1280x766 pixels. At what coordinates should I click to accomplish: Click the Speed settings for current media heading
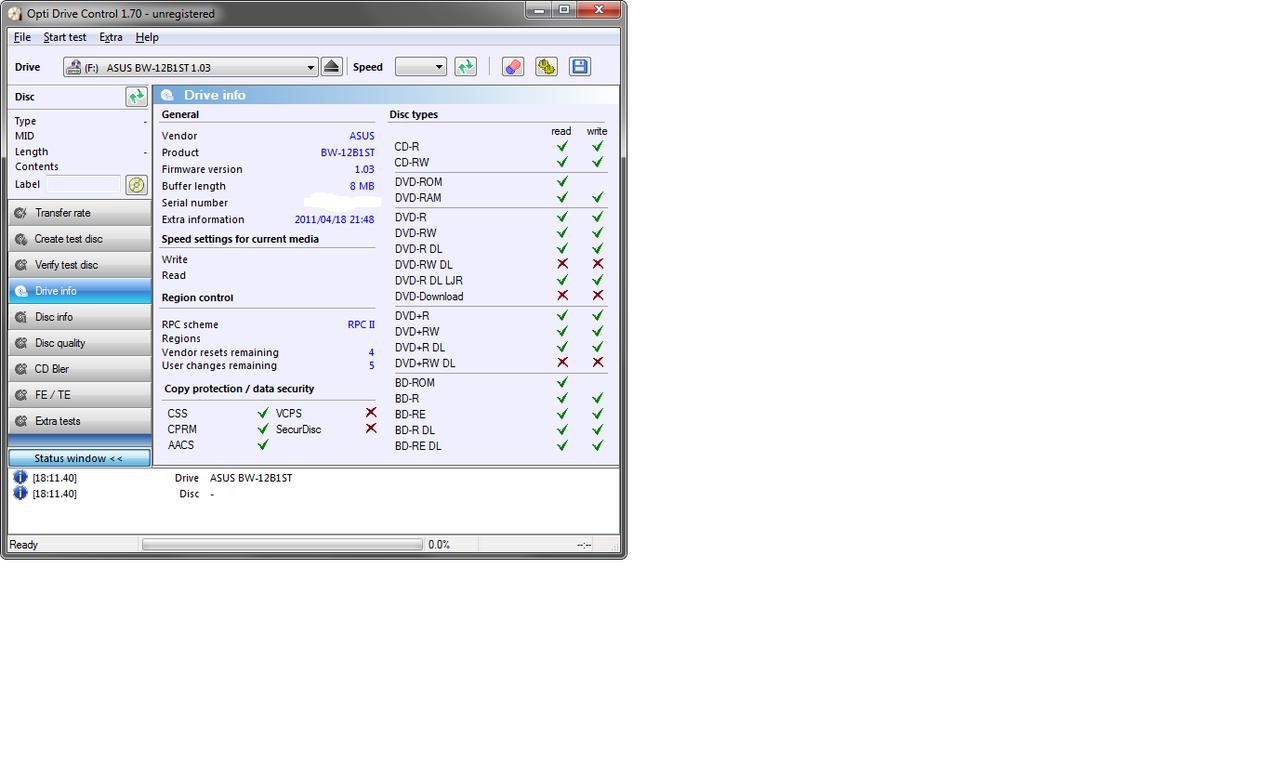tap(240, 239)
